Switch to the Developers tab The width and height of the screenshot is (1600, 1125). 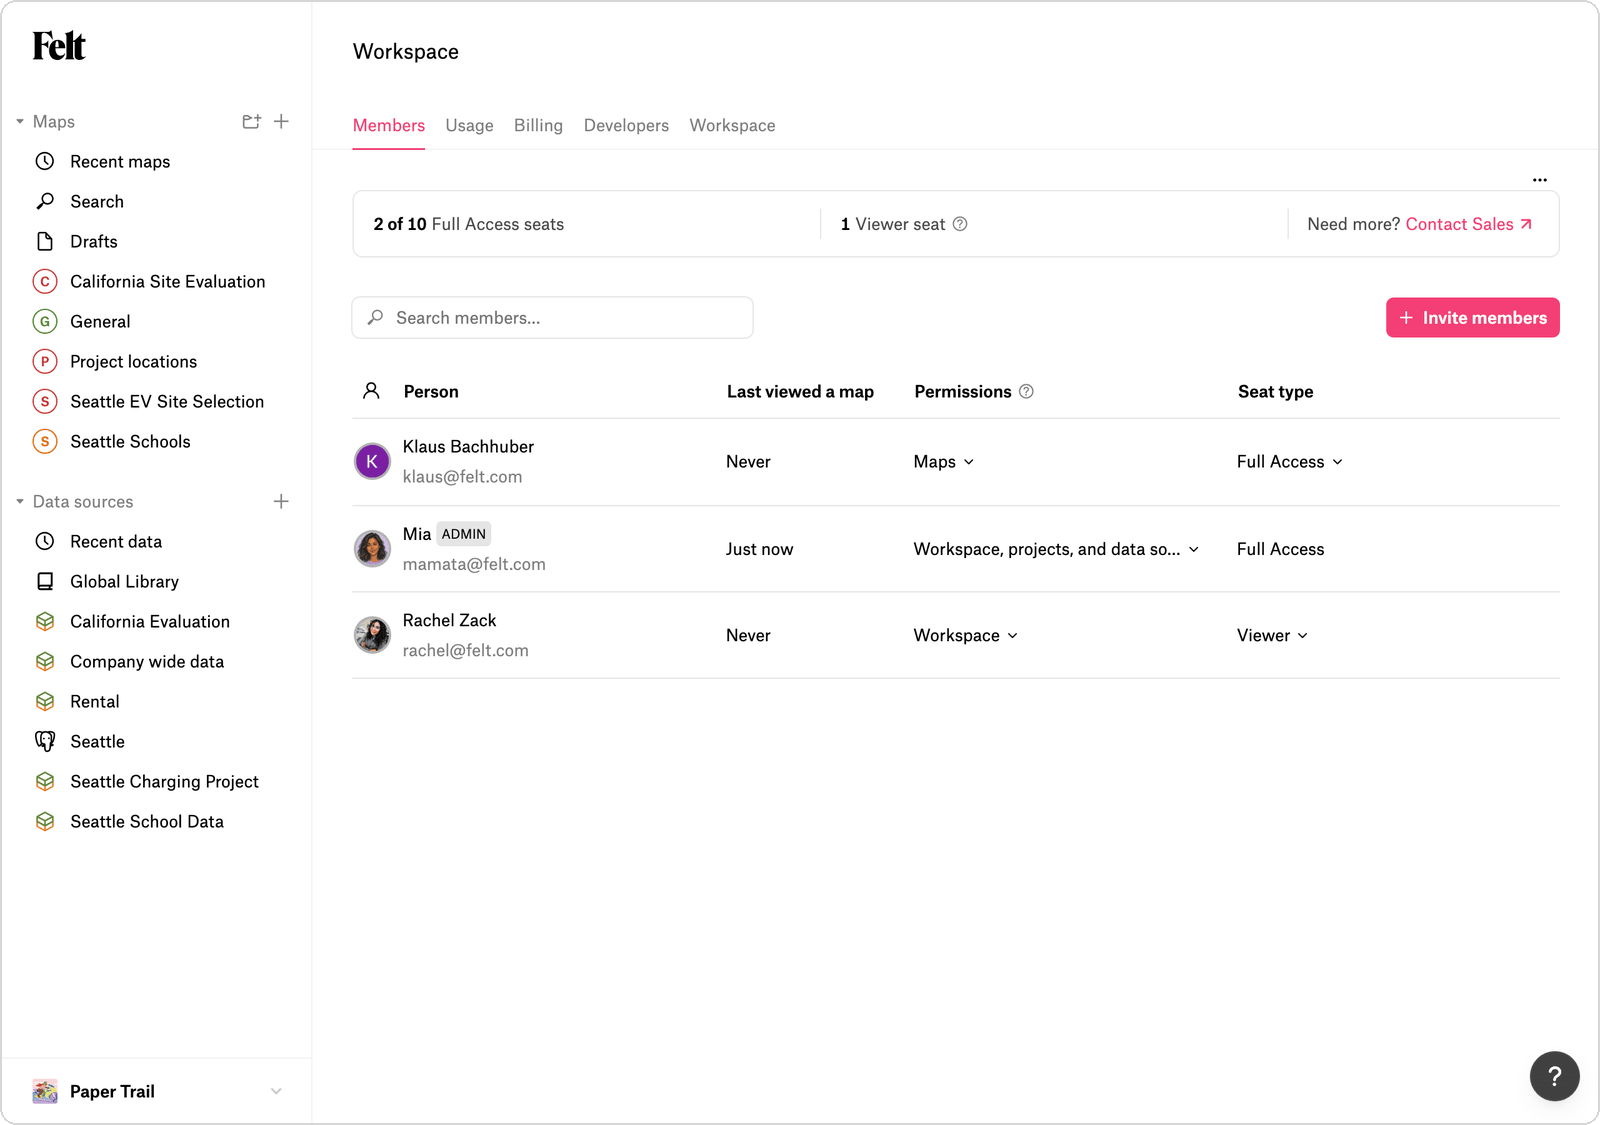point(626,125)
